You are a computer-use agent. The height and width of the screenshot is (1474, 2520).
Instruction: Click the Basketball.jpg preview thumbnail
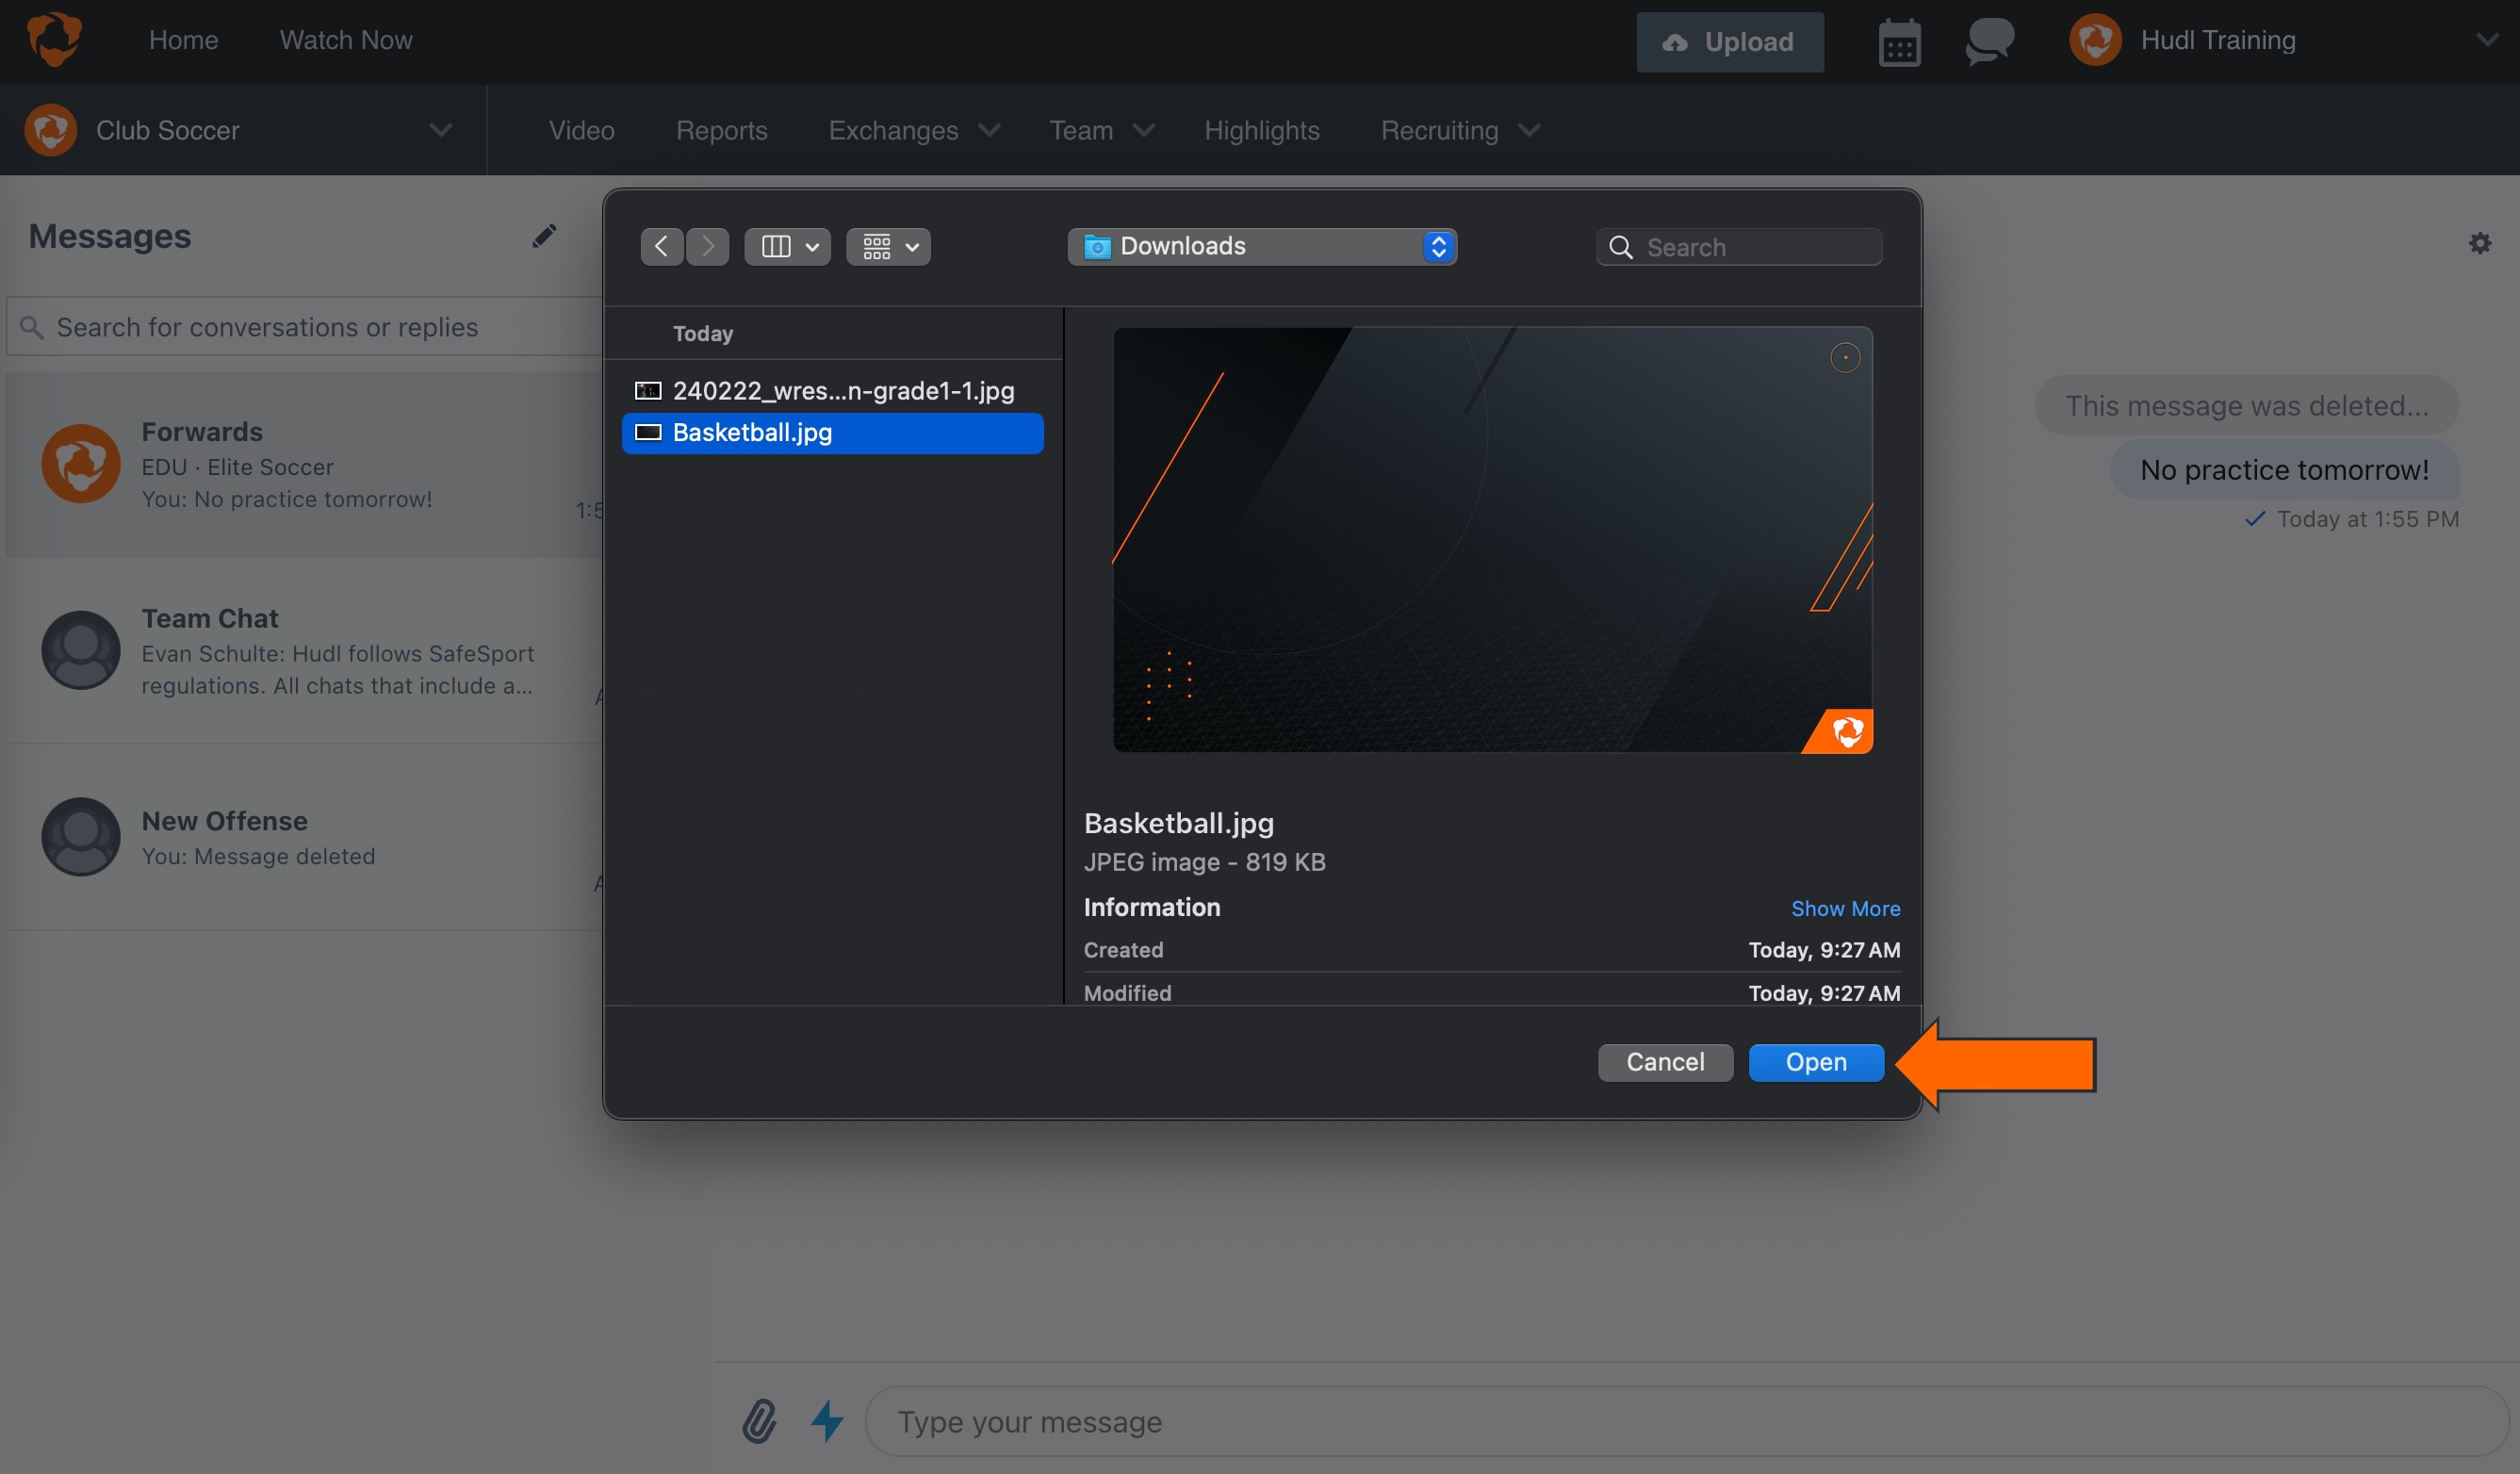click(x=1492, y=540)
